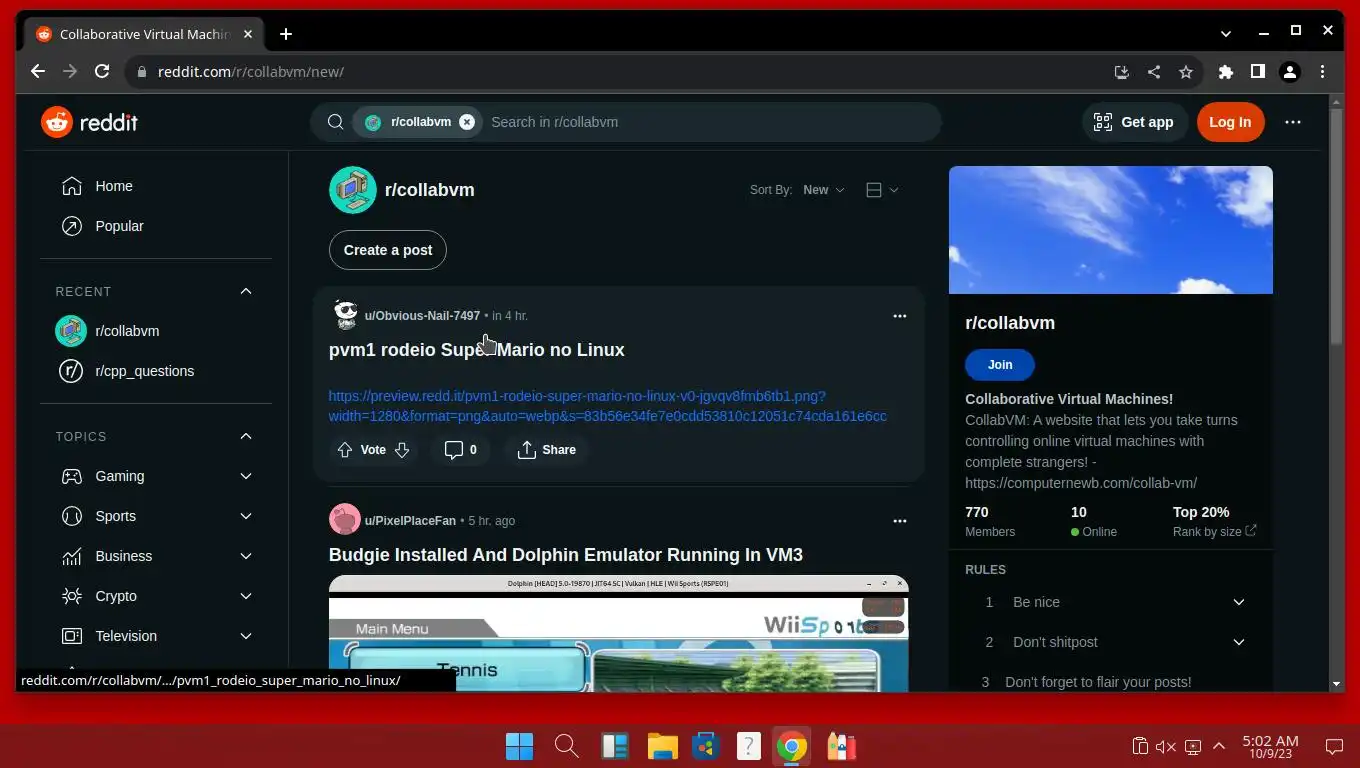The image size is (1360, 768).
Task: Bookmark this page with star icon
Action: [1186, 72]
